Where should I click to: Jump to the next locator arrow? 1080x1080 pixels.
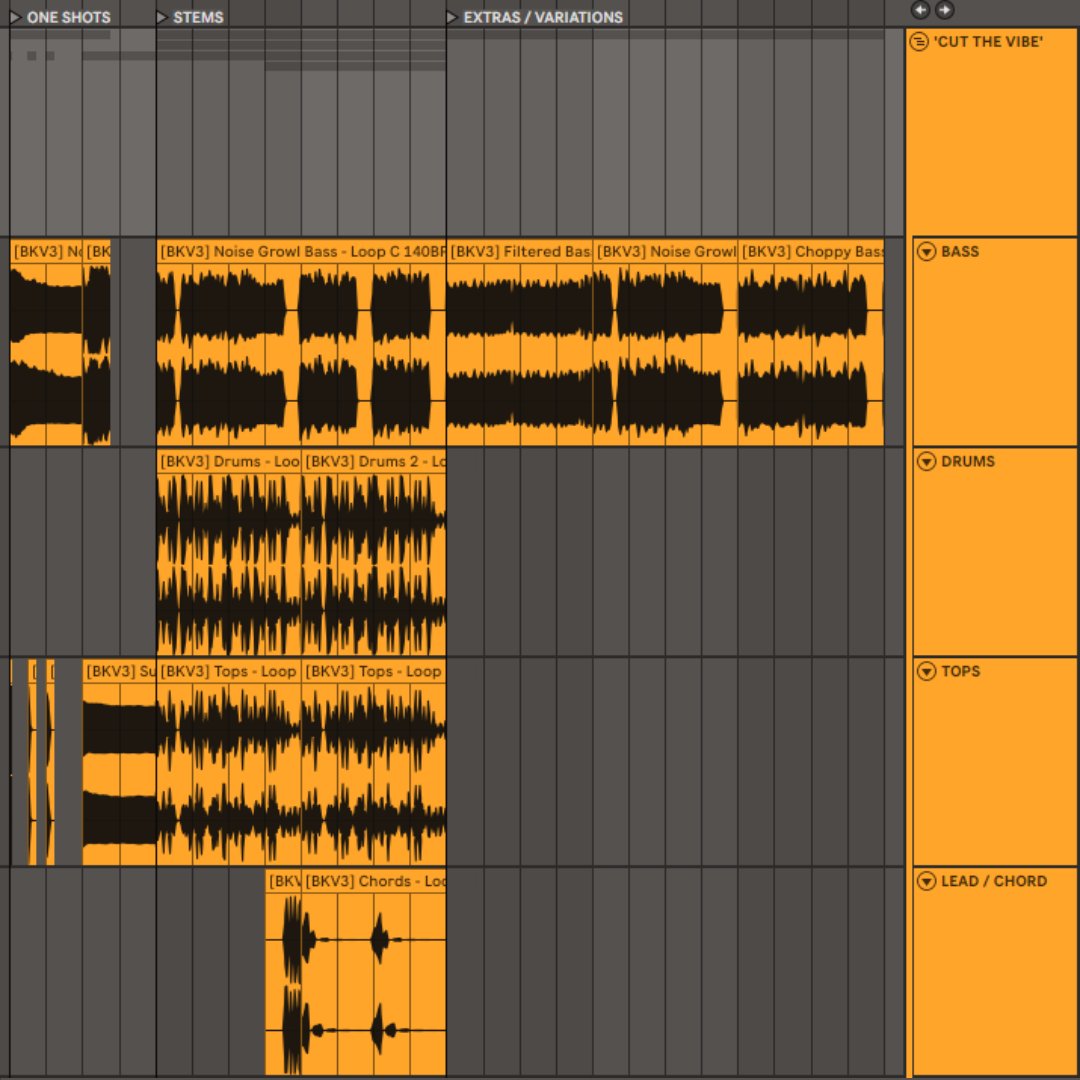[x=944, y=10]
